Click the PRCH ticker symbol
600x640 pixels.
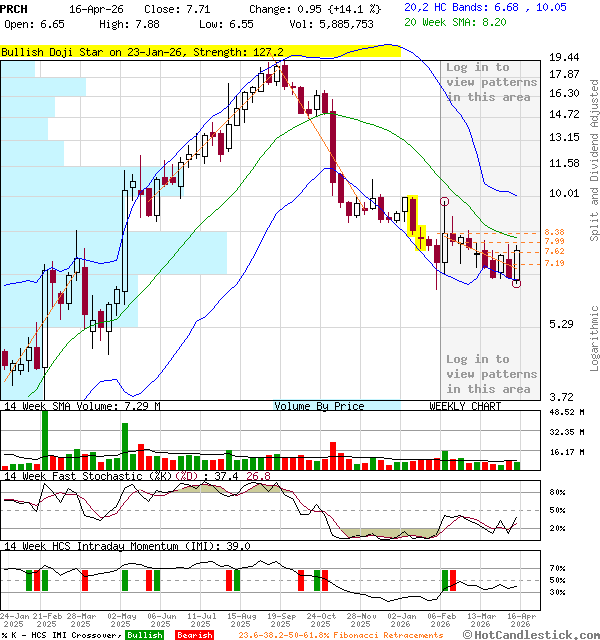(16, 7)
